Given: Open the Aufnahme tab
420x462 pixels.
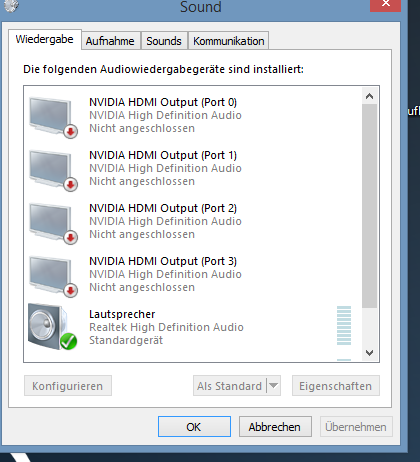Looking at the screenshot, I should [x=110, y=41].
